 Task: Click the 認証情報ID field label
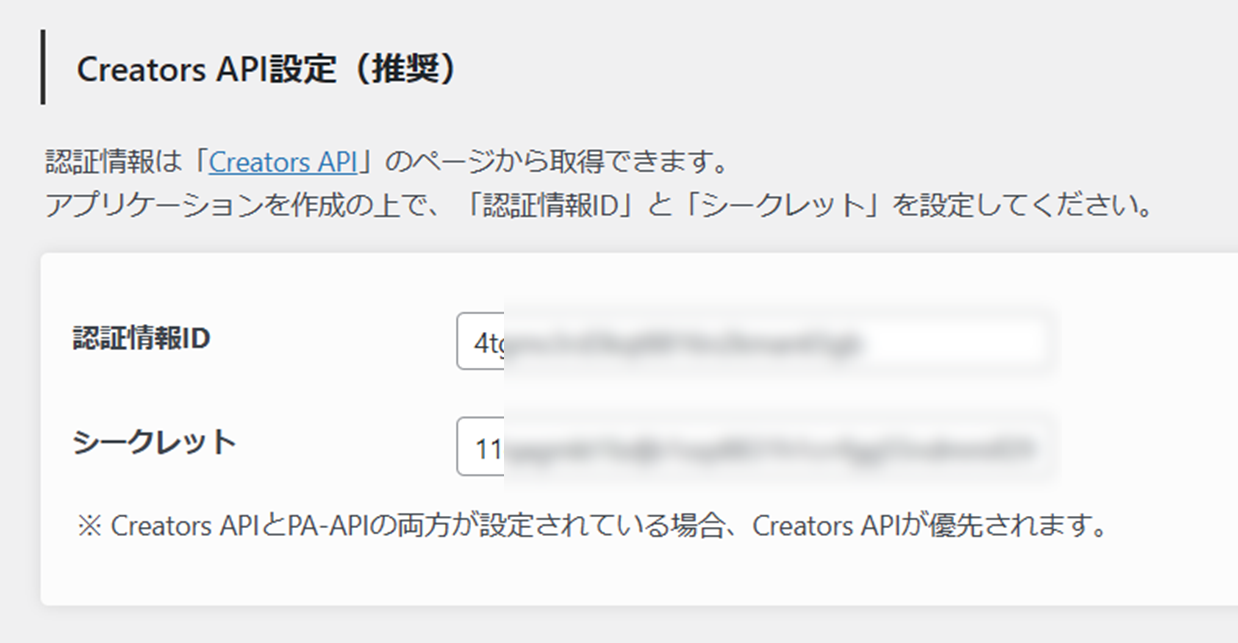click(x=141, y=339)
